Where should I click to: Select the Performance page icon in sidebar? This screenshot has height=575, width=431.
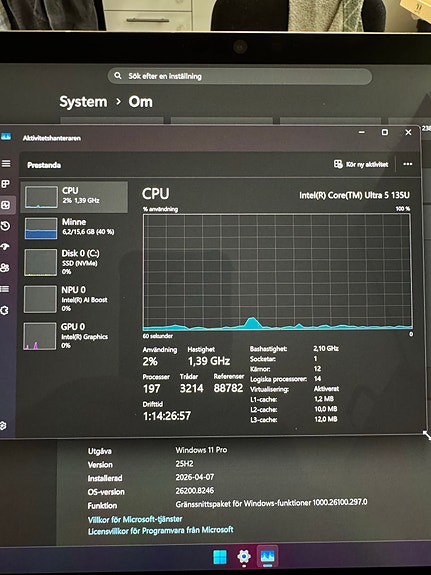(6, 205)
